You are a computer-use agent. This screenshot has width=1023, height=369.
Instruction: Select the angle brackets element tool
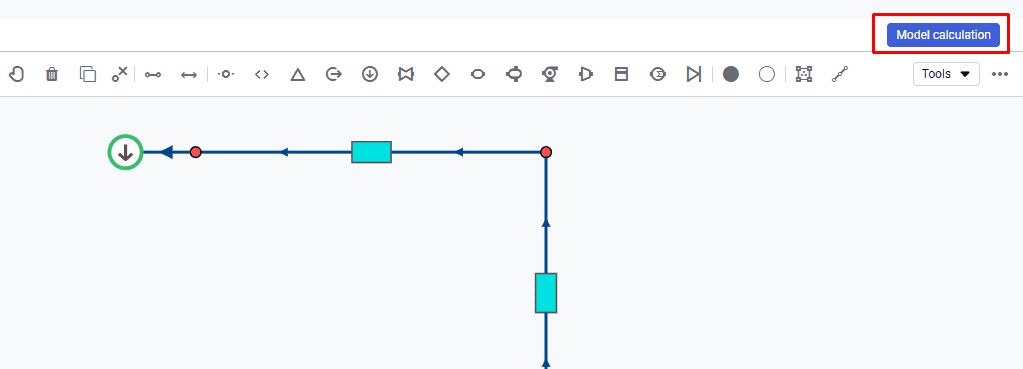pos(262,74)
